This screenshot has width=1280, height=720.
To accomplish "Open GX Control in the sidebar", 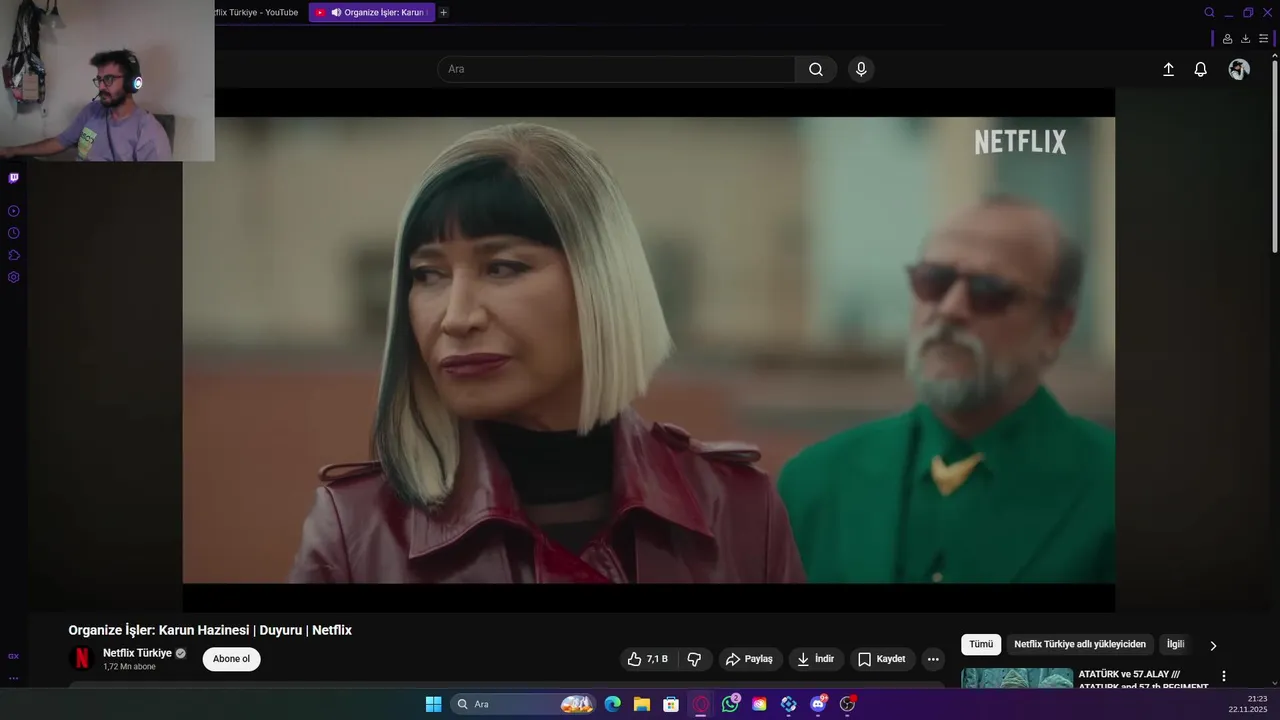I will click(x=13, y=656).
